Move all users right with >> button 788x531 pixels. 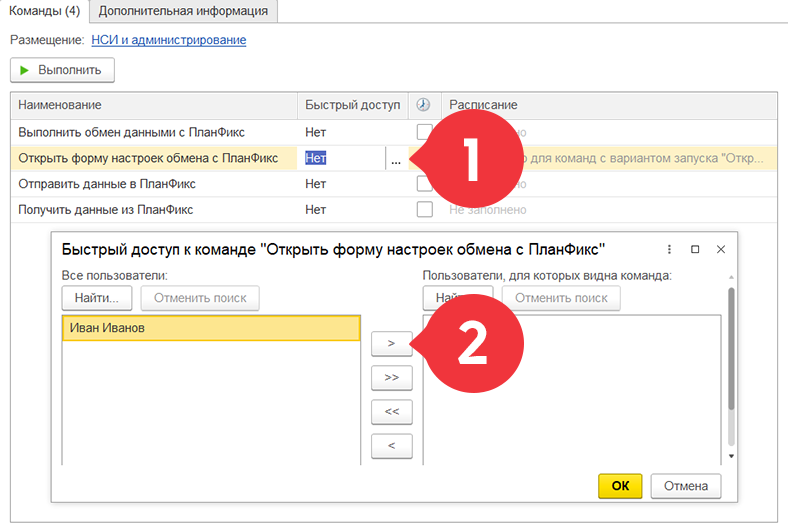(391, 378)
